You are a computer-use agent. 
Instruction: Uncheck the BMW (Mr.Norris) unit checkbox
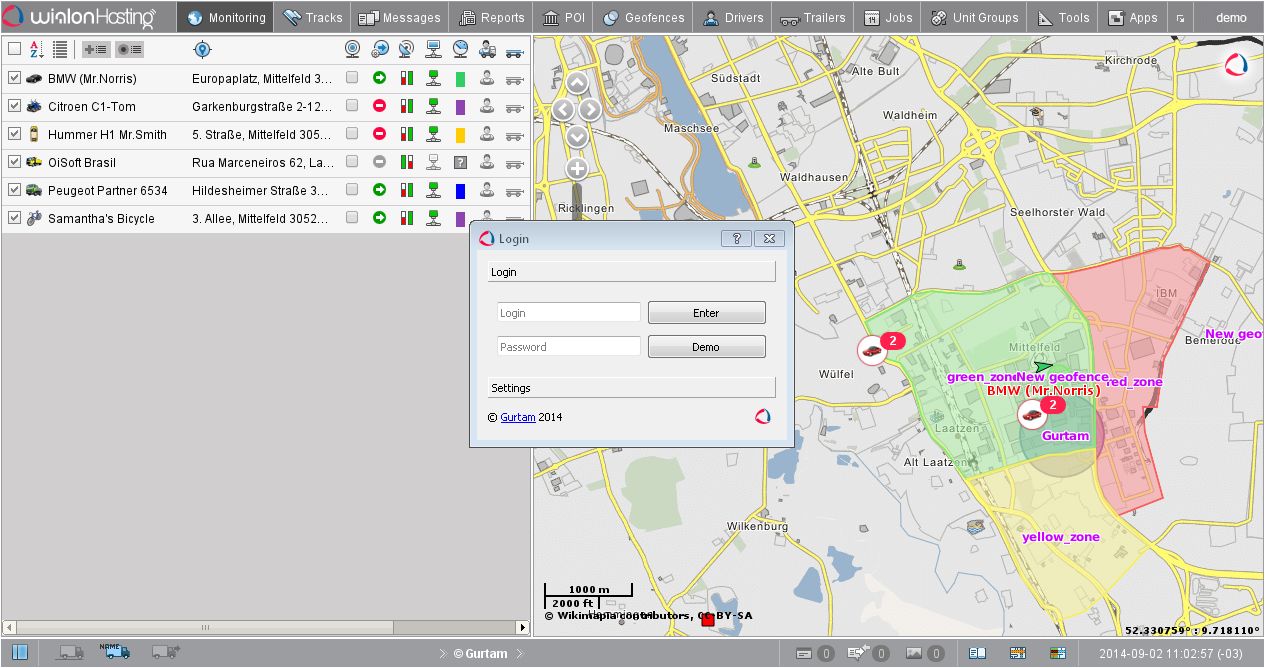14,78
